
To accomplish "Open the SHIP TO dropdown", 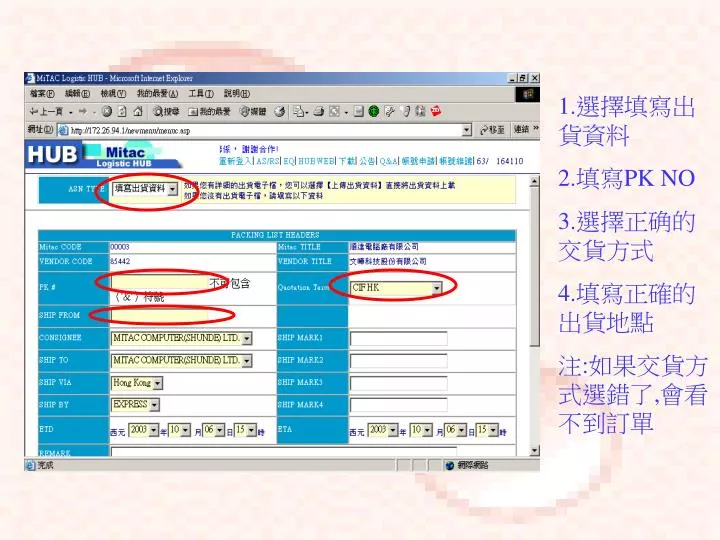I will click(181, 360).
